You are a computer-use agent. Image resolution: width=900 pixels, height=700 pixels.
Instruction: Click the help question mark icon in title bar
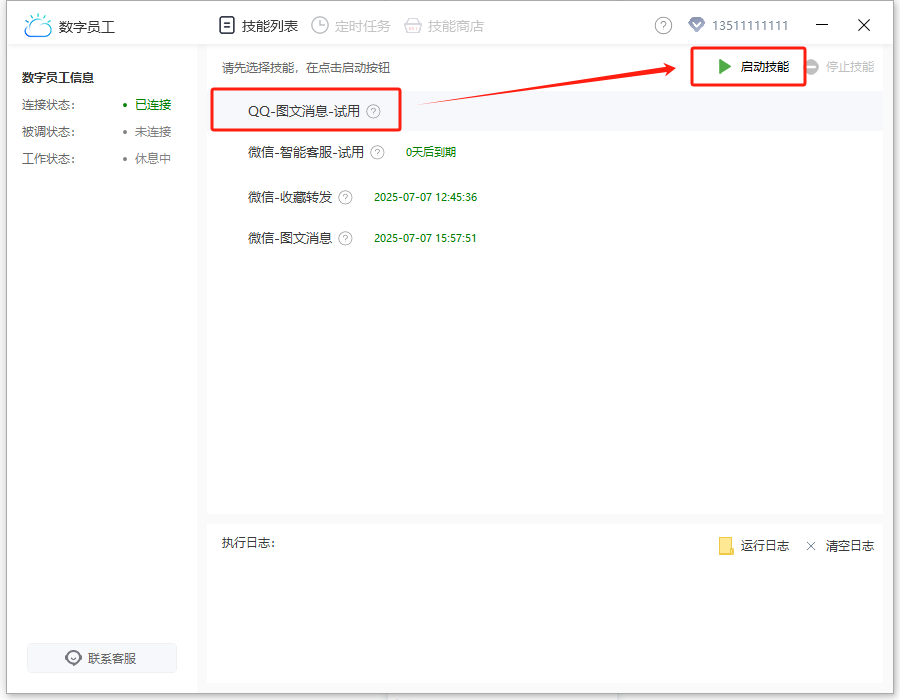663,26
